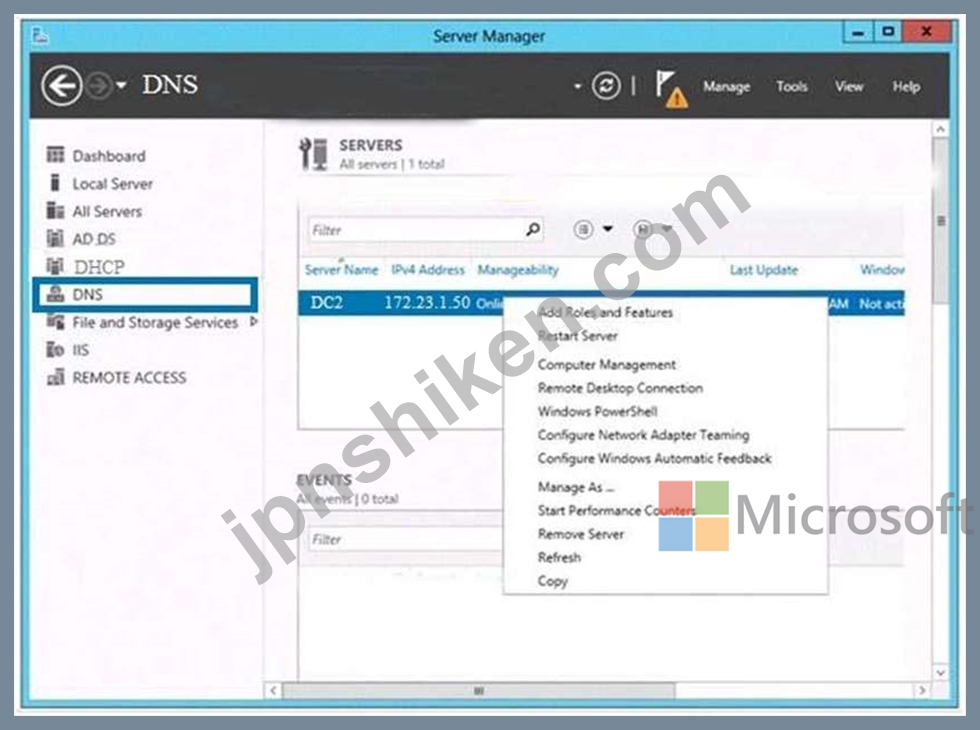Launch Windows PowerShell from context menu
Viewport: 980px width, 730px height.
pyautogui.click(x=598, y=411)
